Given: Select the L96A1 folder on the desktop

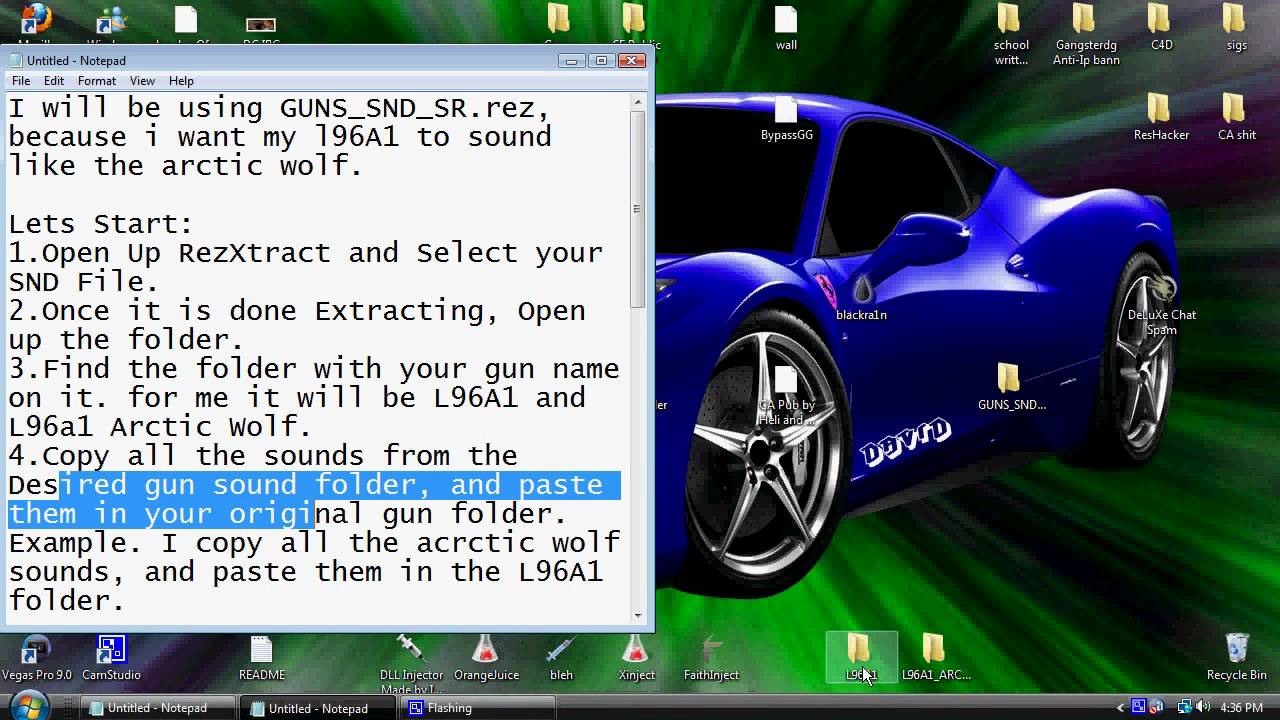Looking at the screenshot, I should point(861,657).
